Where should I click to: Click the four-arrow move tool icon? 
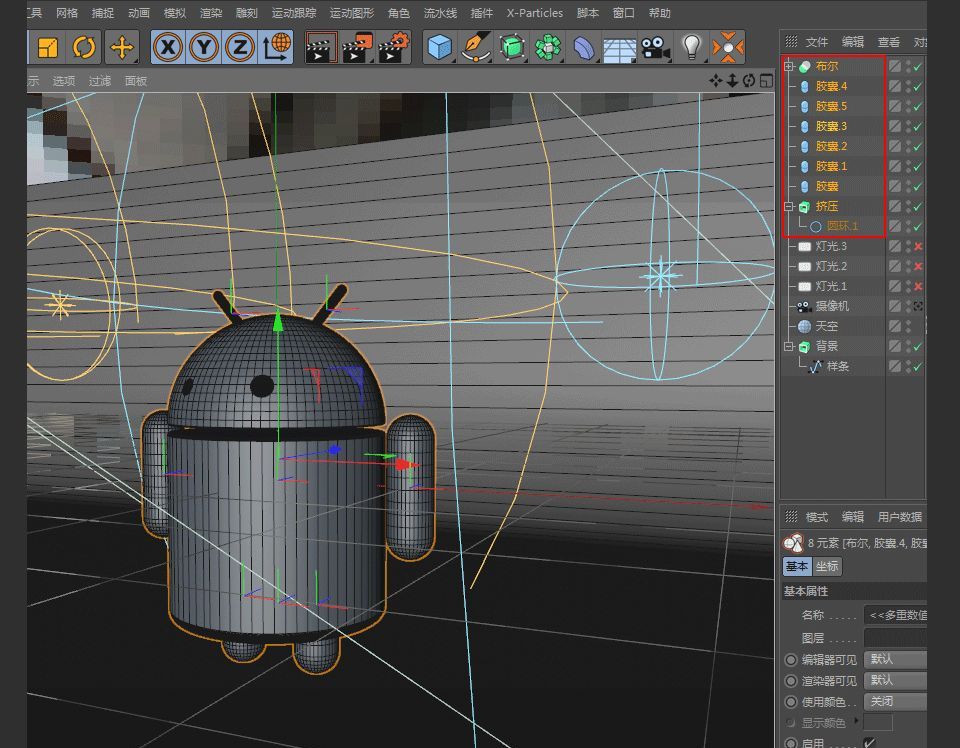122,47
